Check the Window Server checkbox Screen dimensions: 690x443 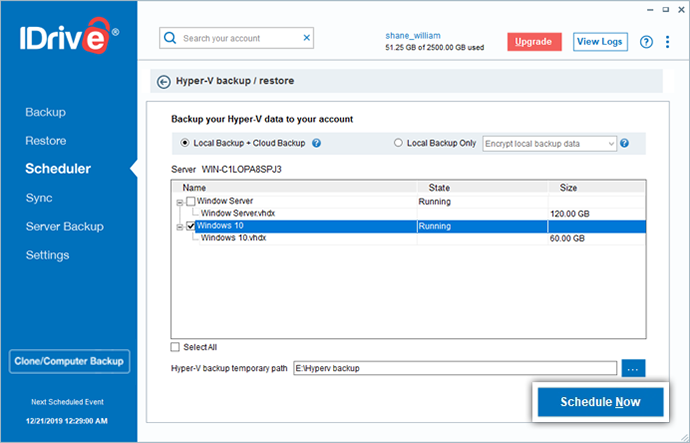click(x=191, y=201)
